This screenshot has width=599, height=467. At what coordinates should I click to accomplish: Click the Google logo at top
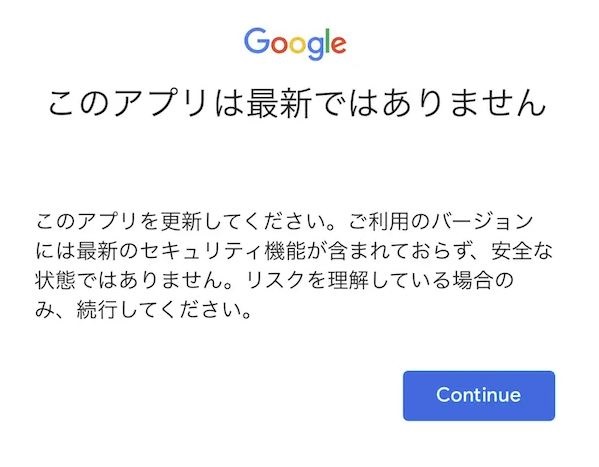tap(295, 44)
